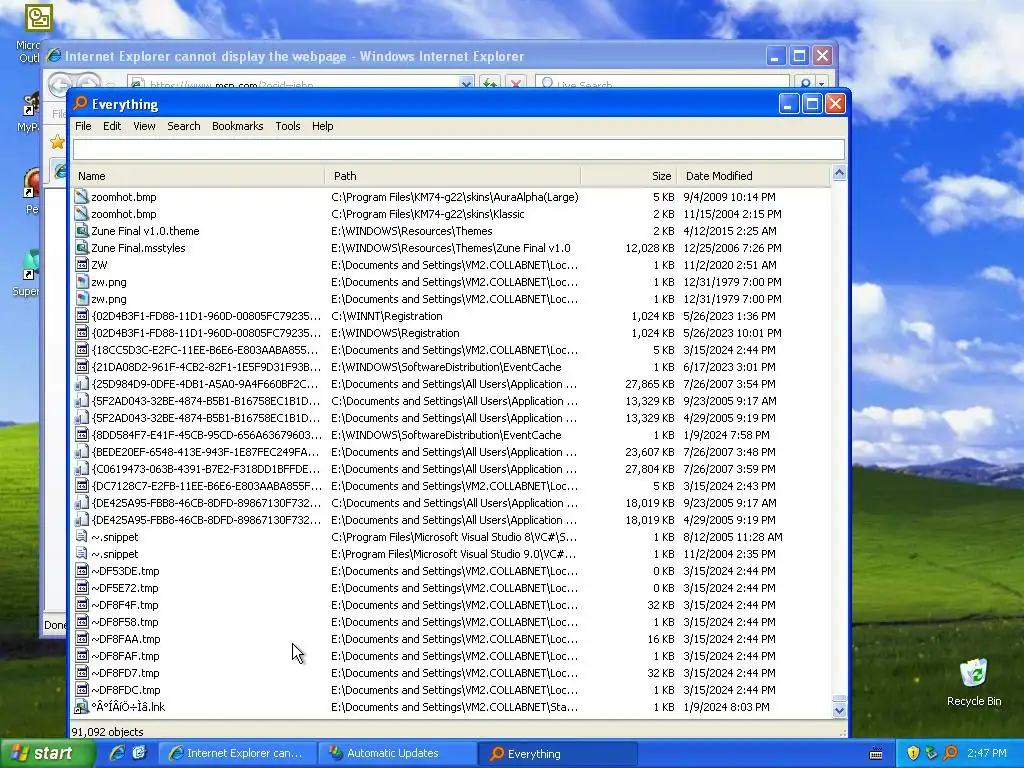Sort results by the Name column header

[199, 176]
